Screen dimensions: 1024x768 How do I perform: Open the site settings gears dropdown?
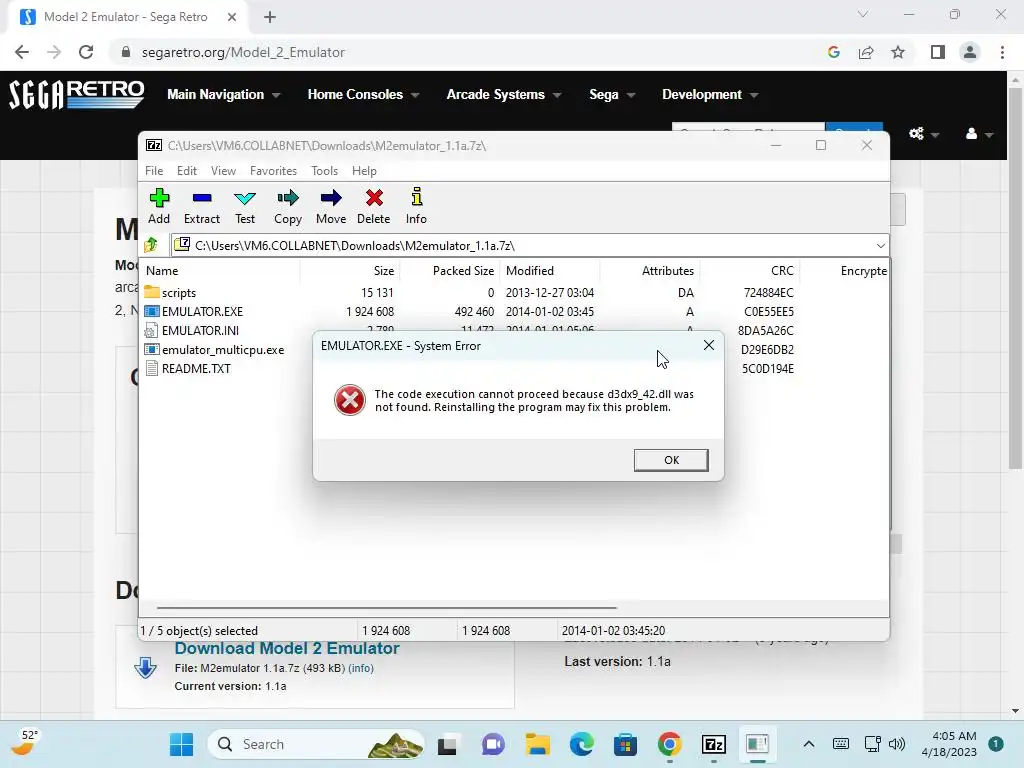click(x=923, y=134)
